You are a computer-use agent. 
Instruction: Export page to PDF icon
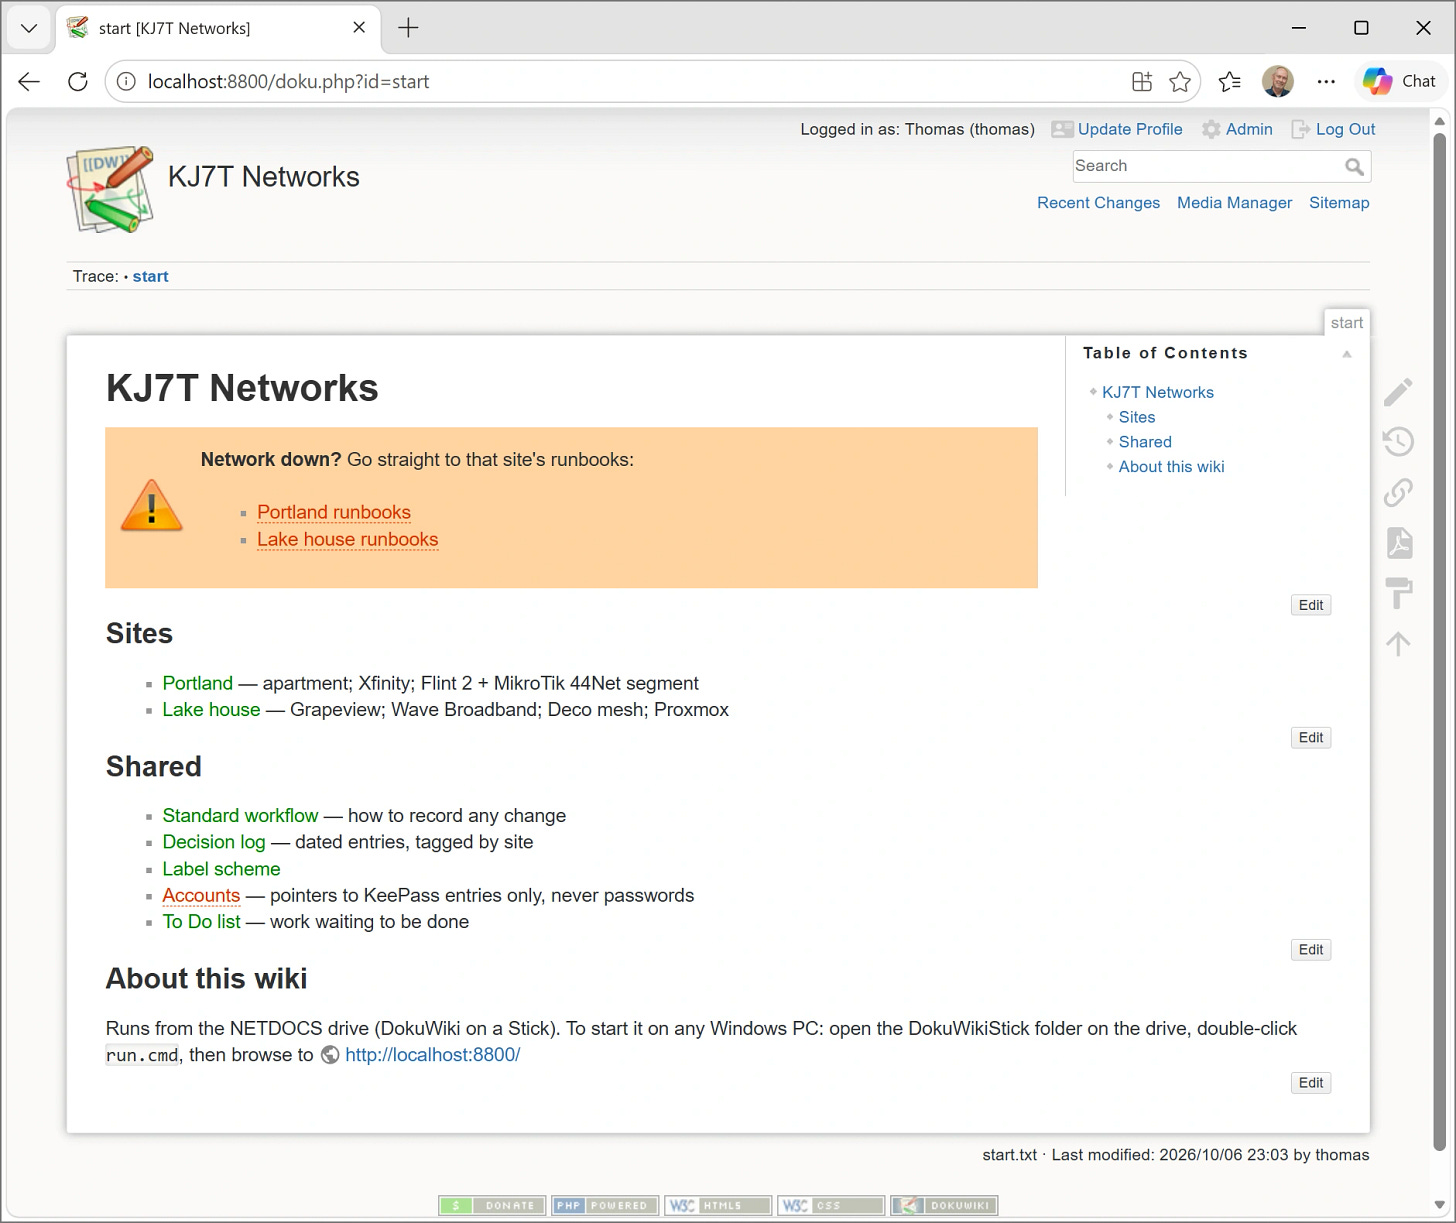pos(1399,543)
